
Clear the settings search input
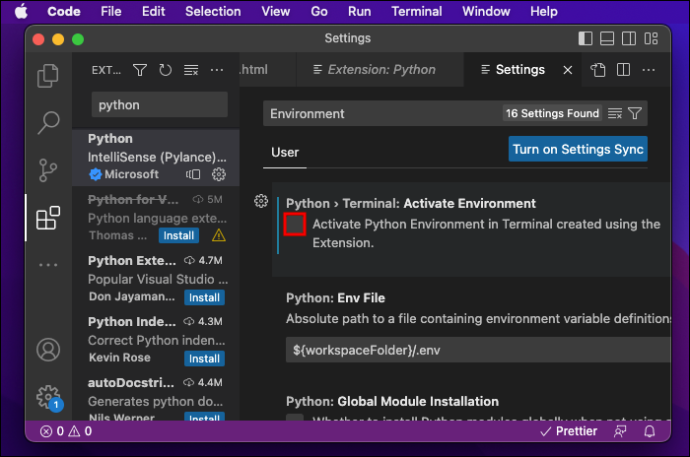point(615,113)
